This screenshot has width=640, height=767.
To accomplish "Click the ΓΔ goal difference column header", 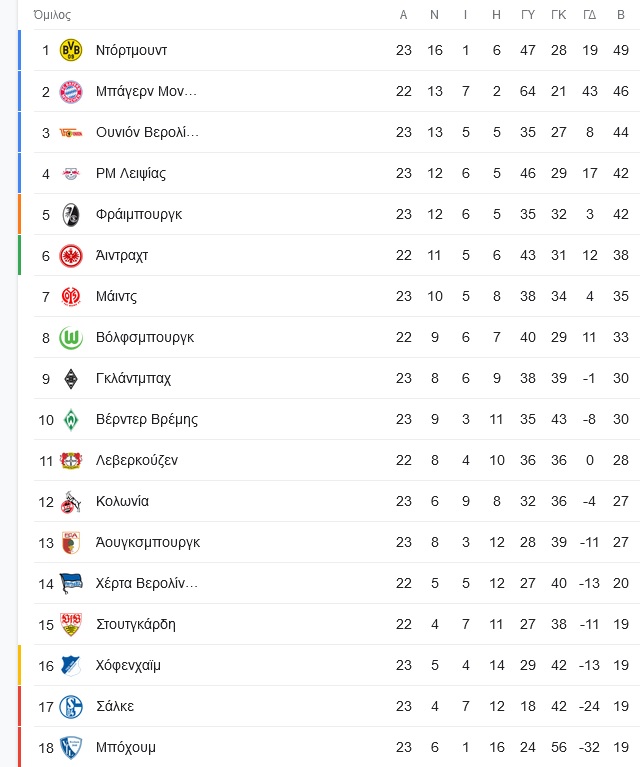I will [590, 15].
